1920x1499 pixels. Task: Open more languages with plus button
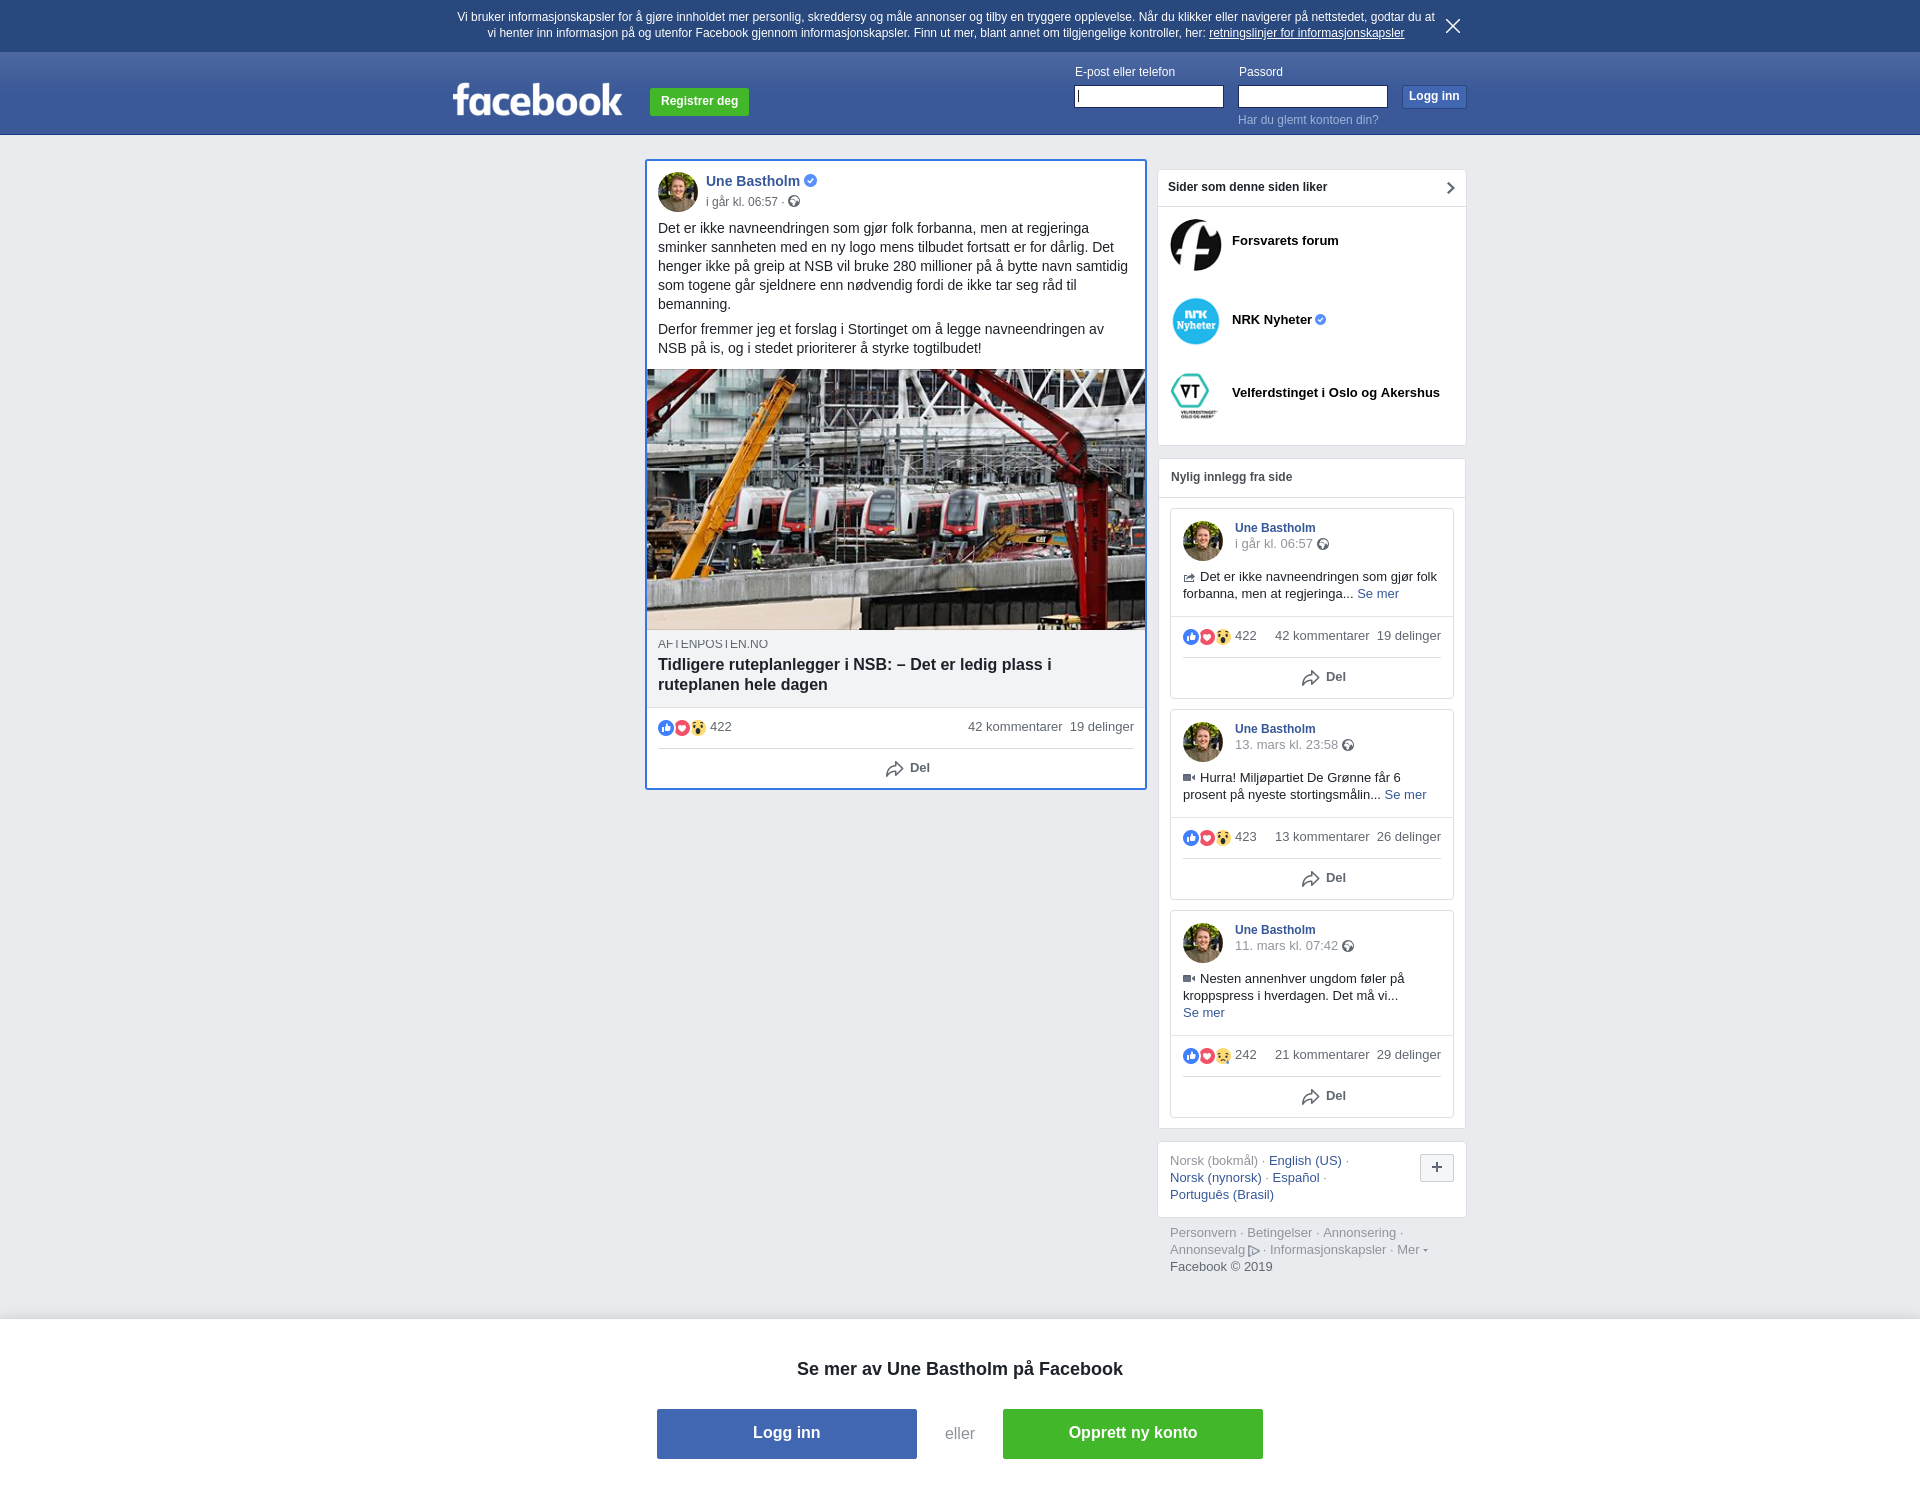[x=1437, y=1168]
